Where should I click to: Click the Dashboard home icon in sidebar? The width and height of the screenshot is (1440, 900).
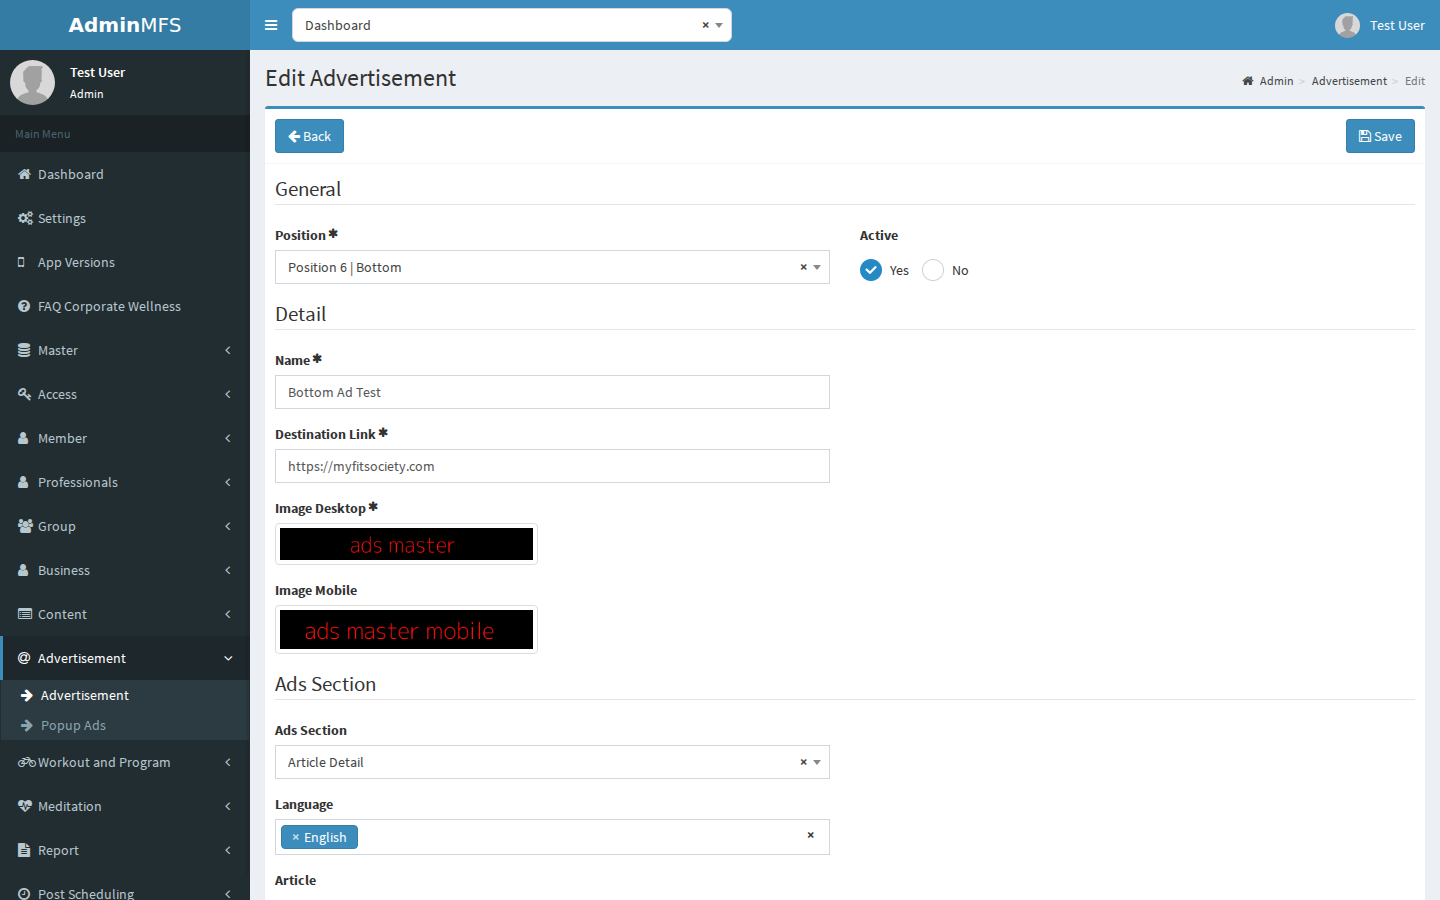(24, 174)
